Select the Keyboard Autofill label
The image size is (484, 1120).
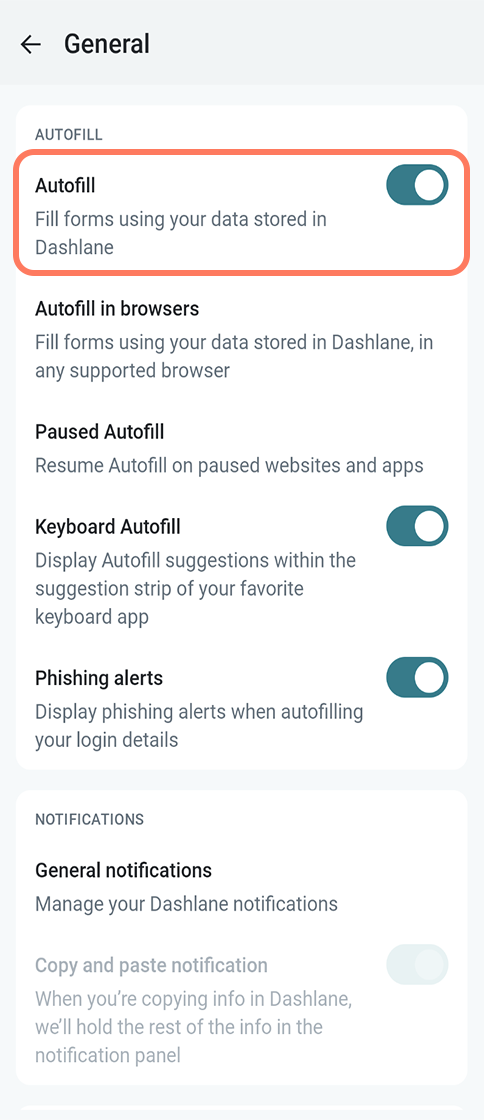click(x=108, y=526)
